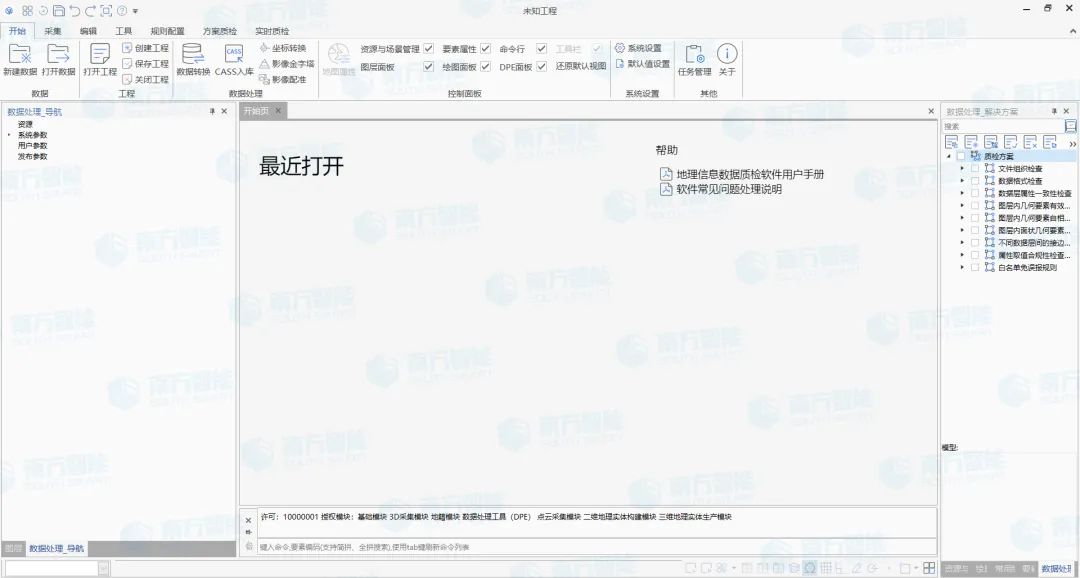Expand the 文件组织检查 node
Screen dimensions: 1080x578
click(962, 169)
